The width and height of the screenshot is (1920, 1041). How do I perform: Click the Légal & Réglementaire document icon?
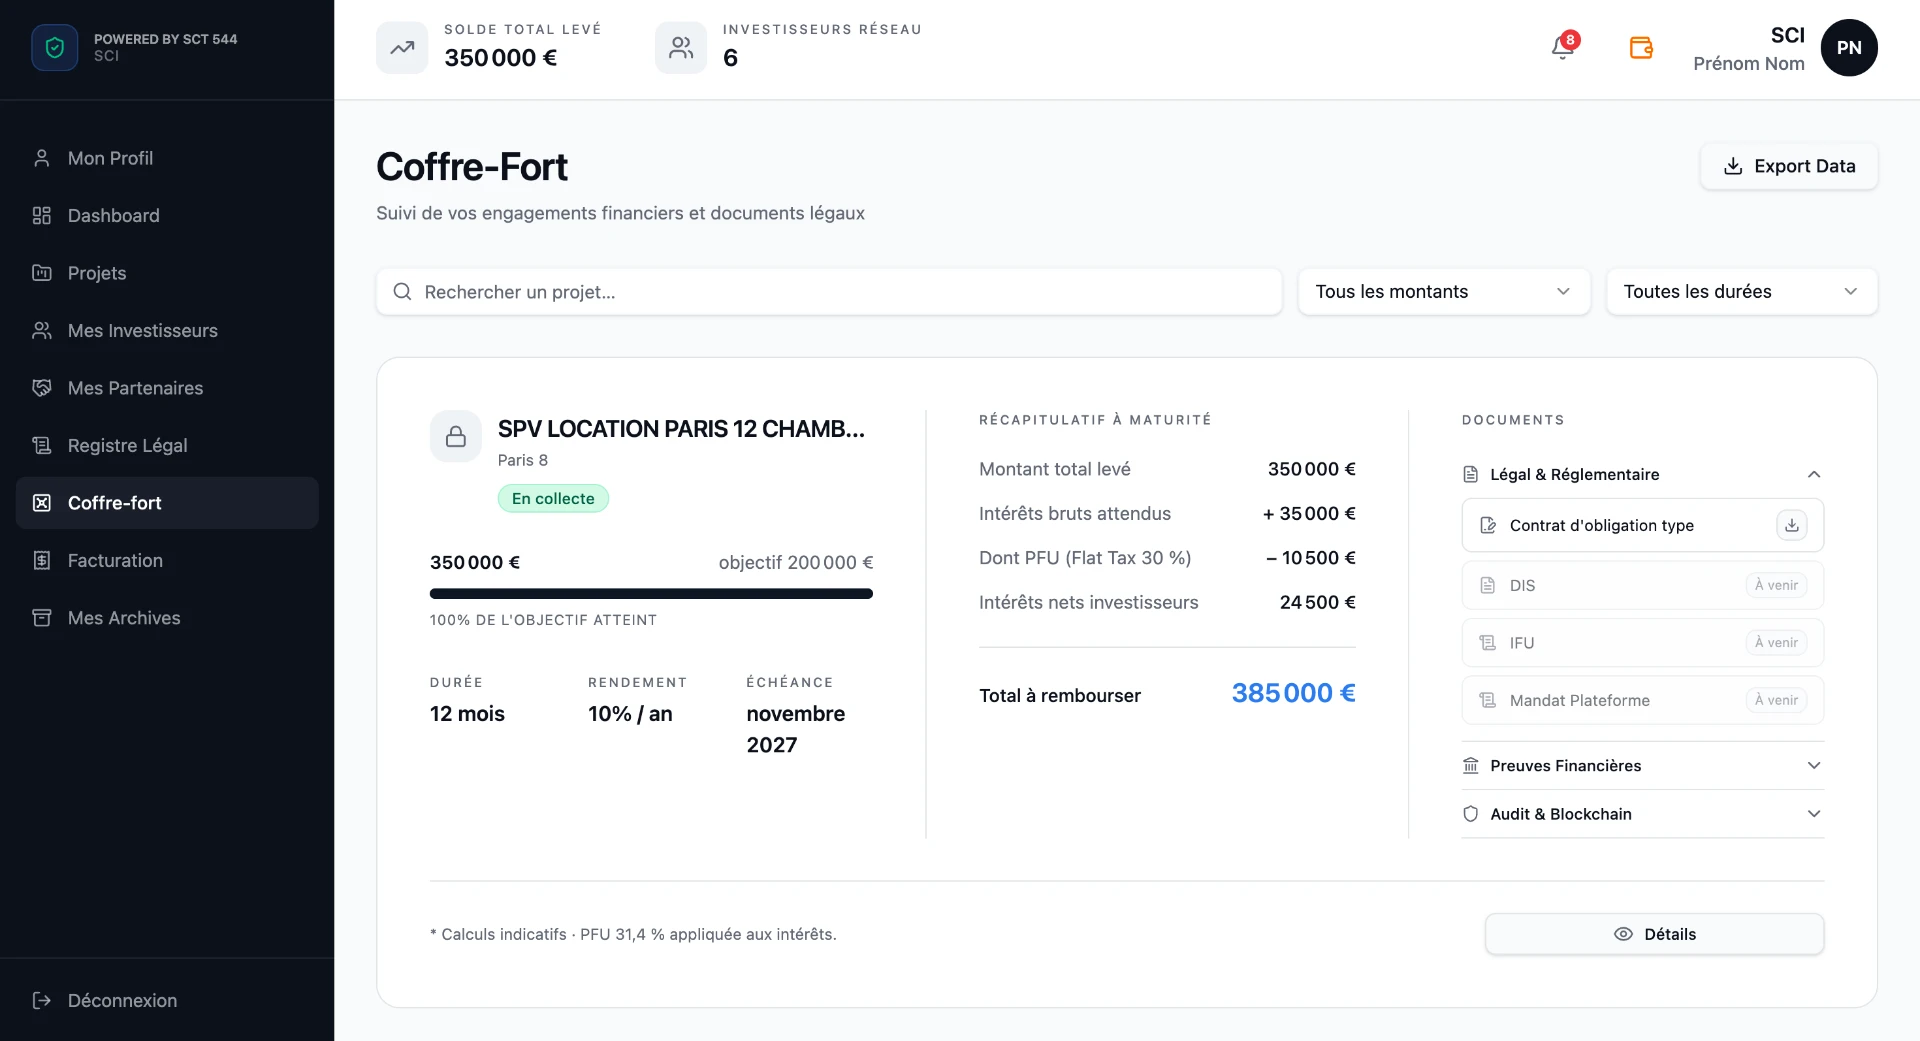pyautogui.click(x=1471, y=474)
